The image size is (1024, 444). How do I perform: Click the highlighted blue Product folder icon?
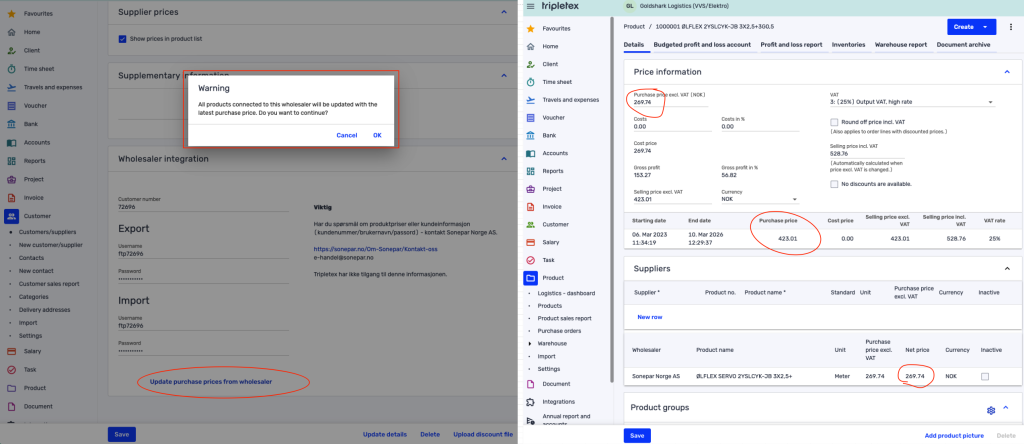click(530, 277)
